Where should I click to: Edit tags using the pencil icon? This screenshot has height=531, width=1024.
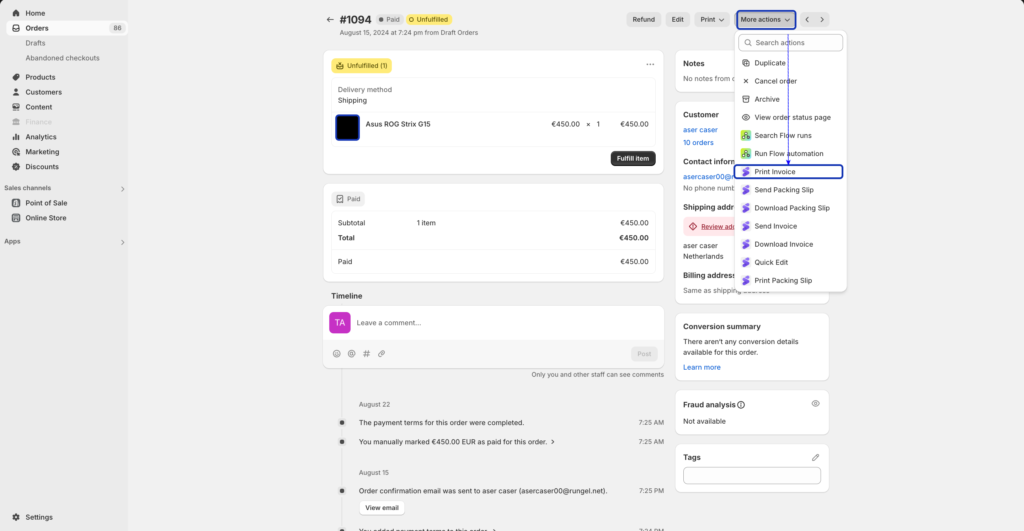(815, 457)
